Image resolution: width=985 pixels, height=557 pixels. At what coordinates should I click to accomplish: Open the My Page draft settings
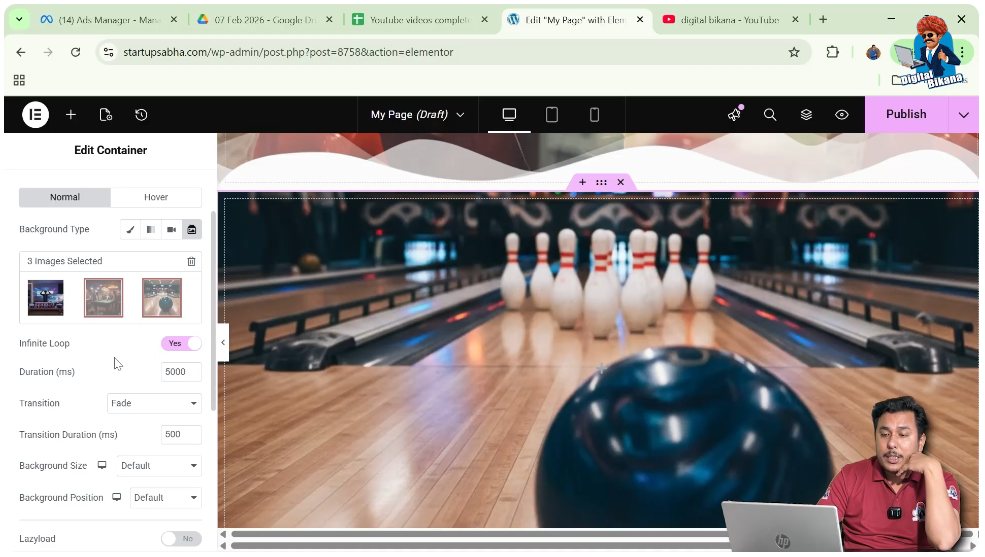417,115
